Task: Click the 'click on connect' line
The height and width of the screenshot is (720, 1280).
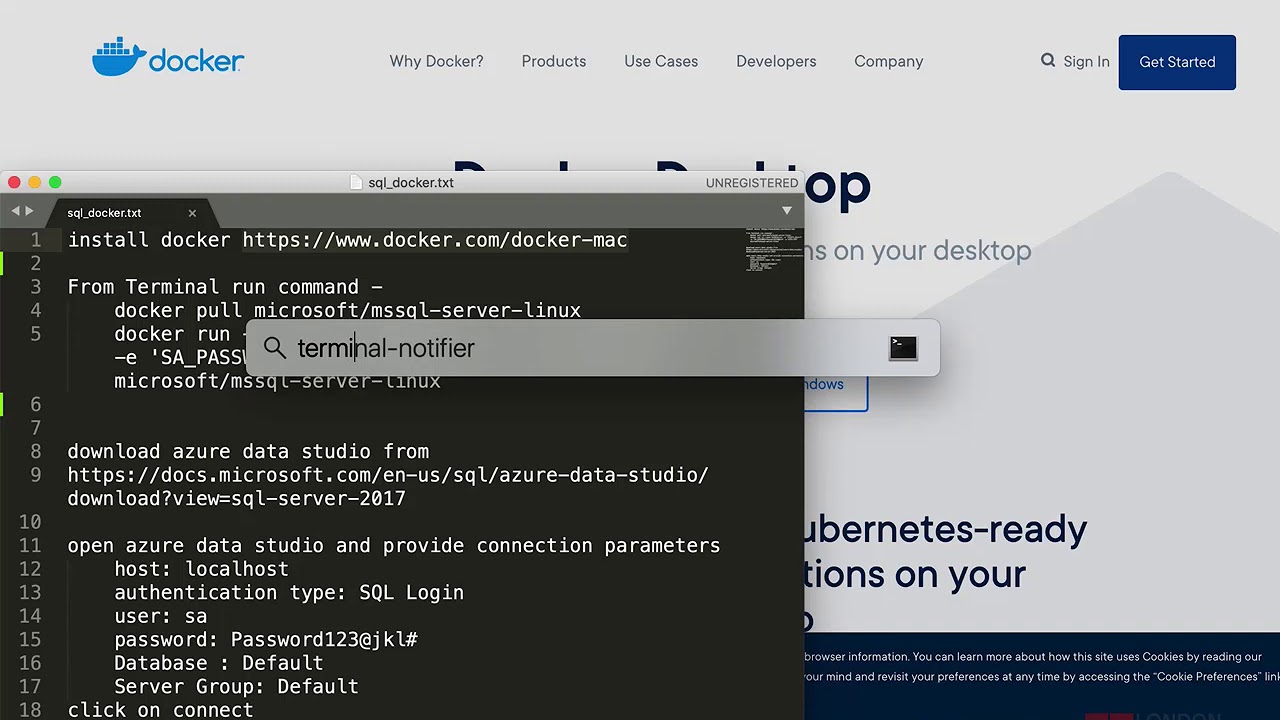Action: click(x=160, y=710)
